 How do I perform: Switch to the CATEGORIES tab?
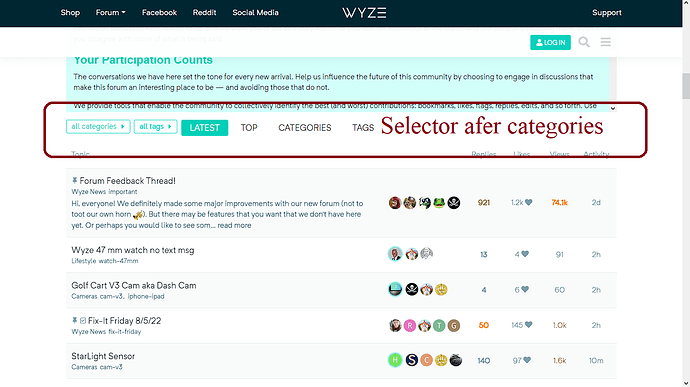click(305, 128)
